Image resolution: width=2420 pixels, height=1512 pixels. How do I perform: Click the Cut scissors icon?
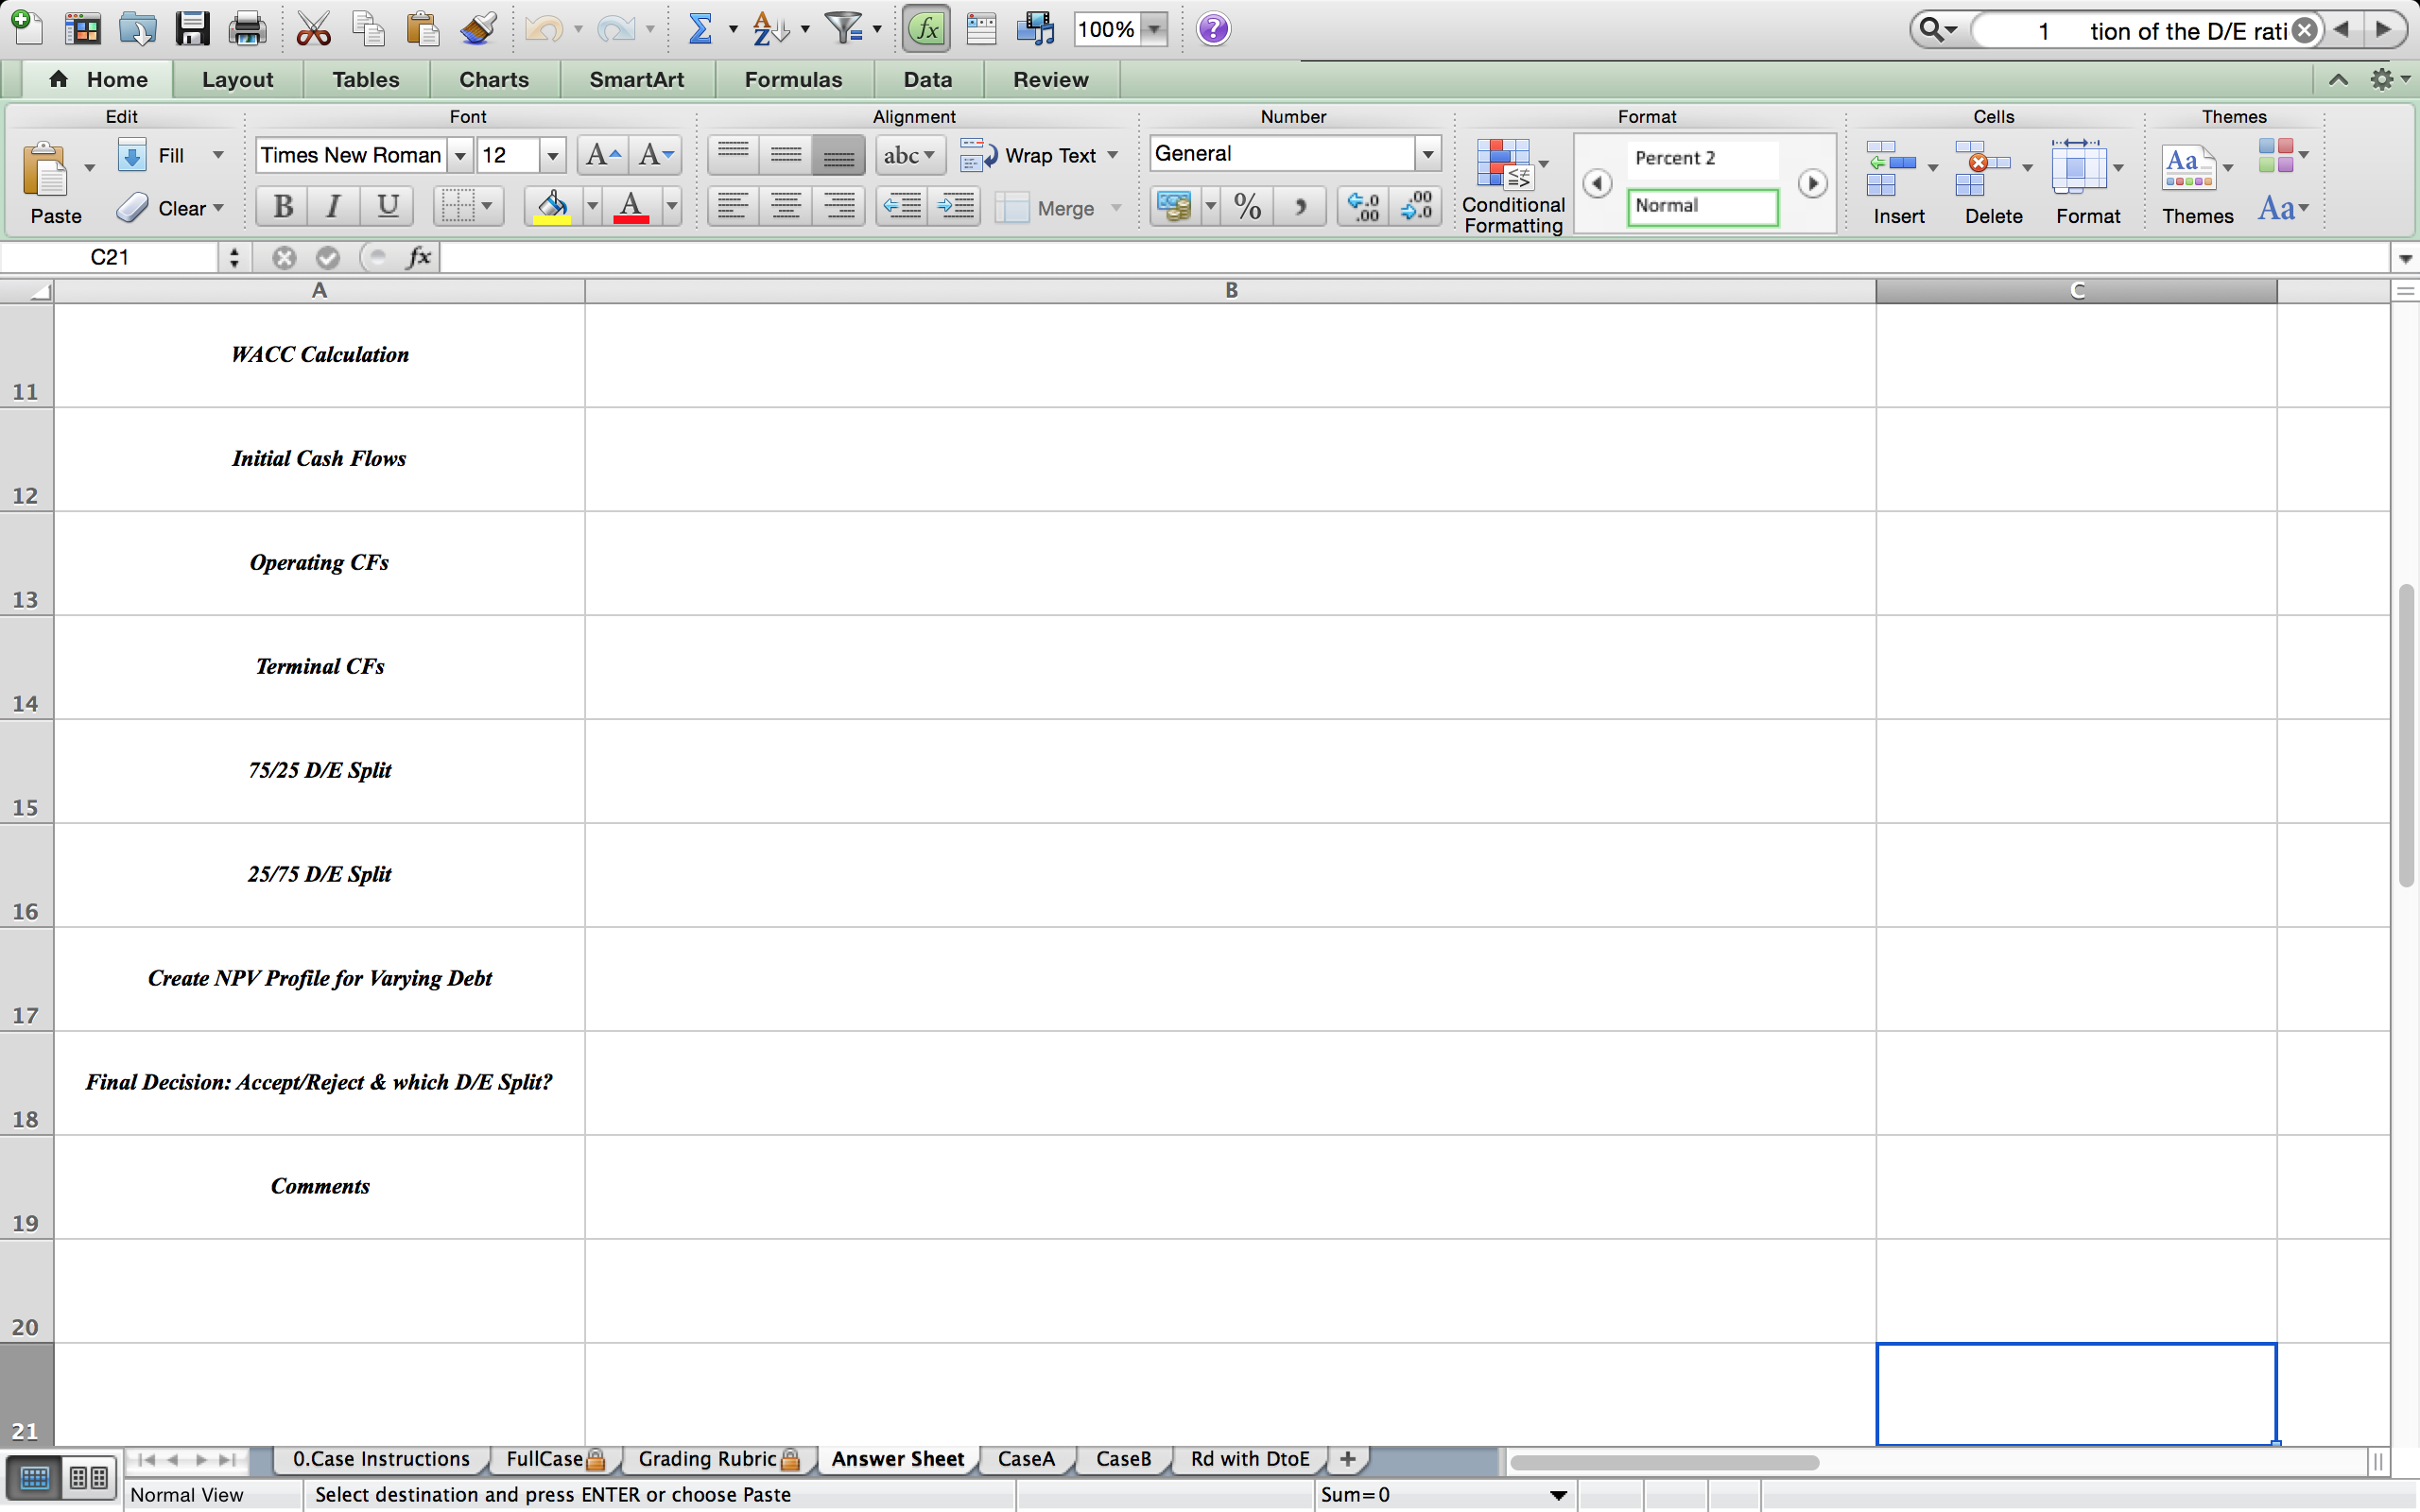pos(313,29)
